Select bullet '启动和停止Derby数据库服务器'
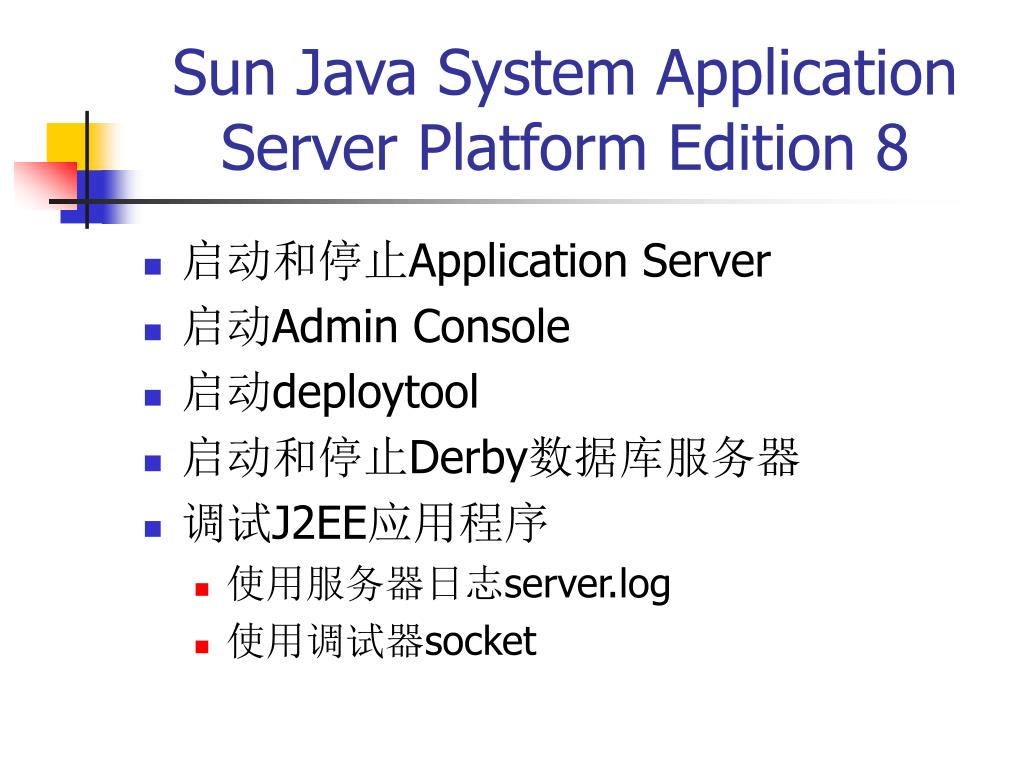Viewport: 1024px width, 768px height. click(x=491, y=458)
